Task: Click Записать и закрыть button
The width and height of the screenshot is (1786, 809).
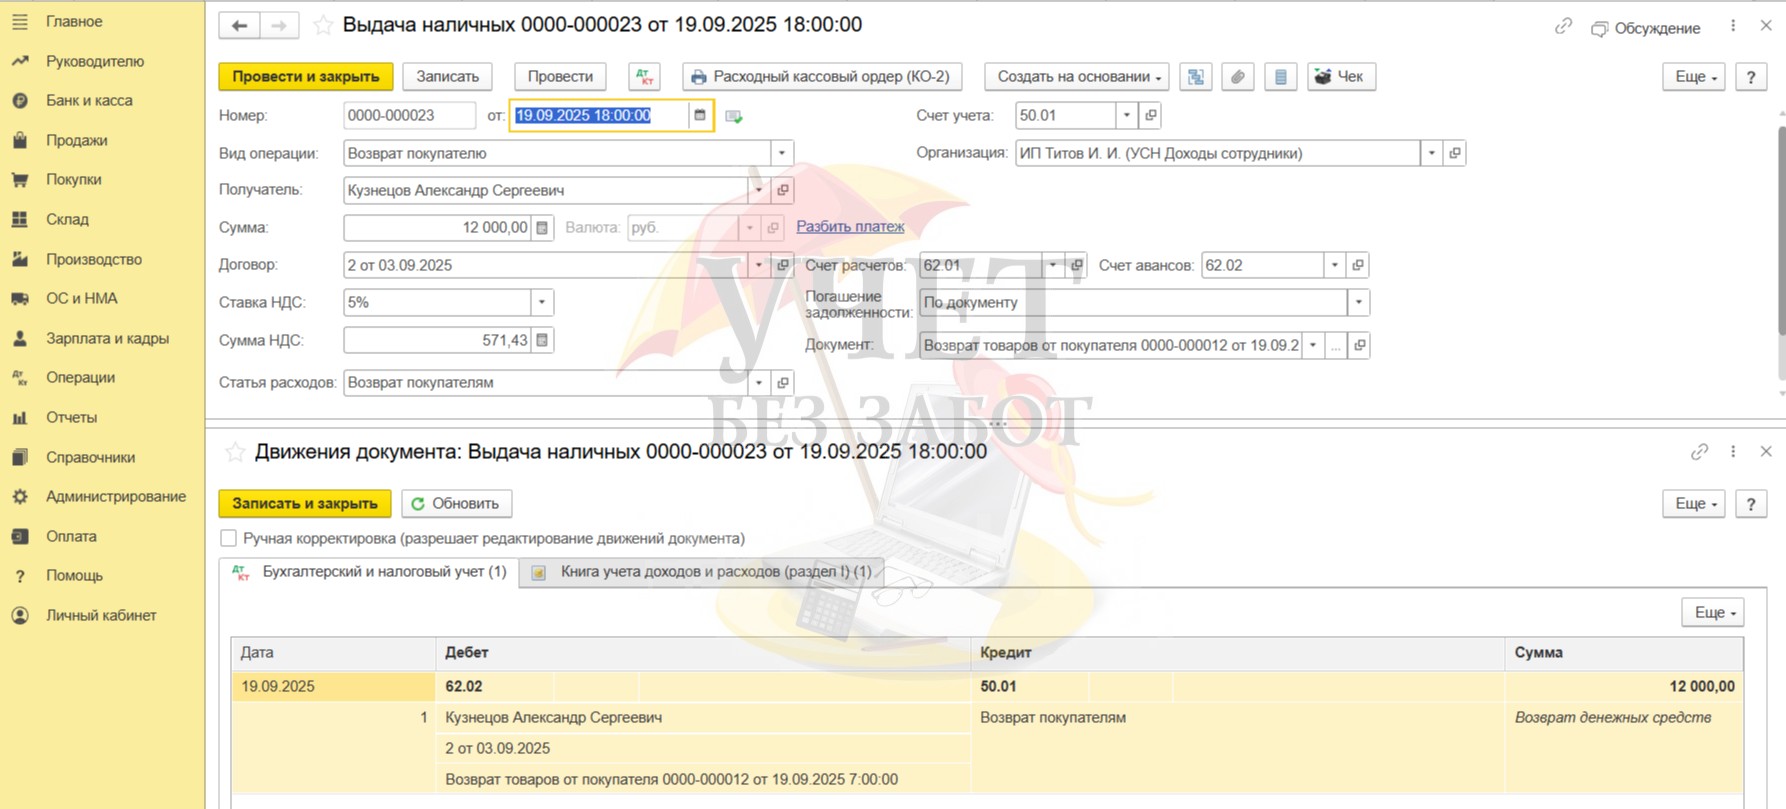Action: click(x=305, y=504)
